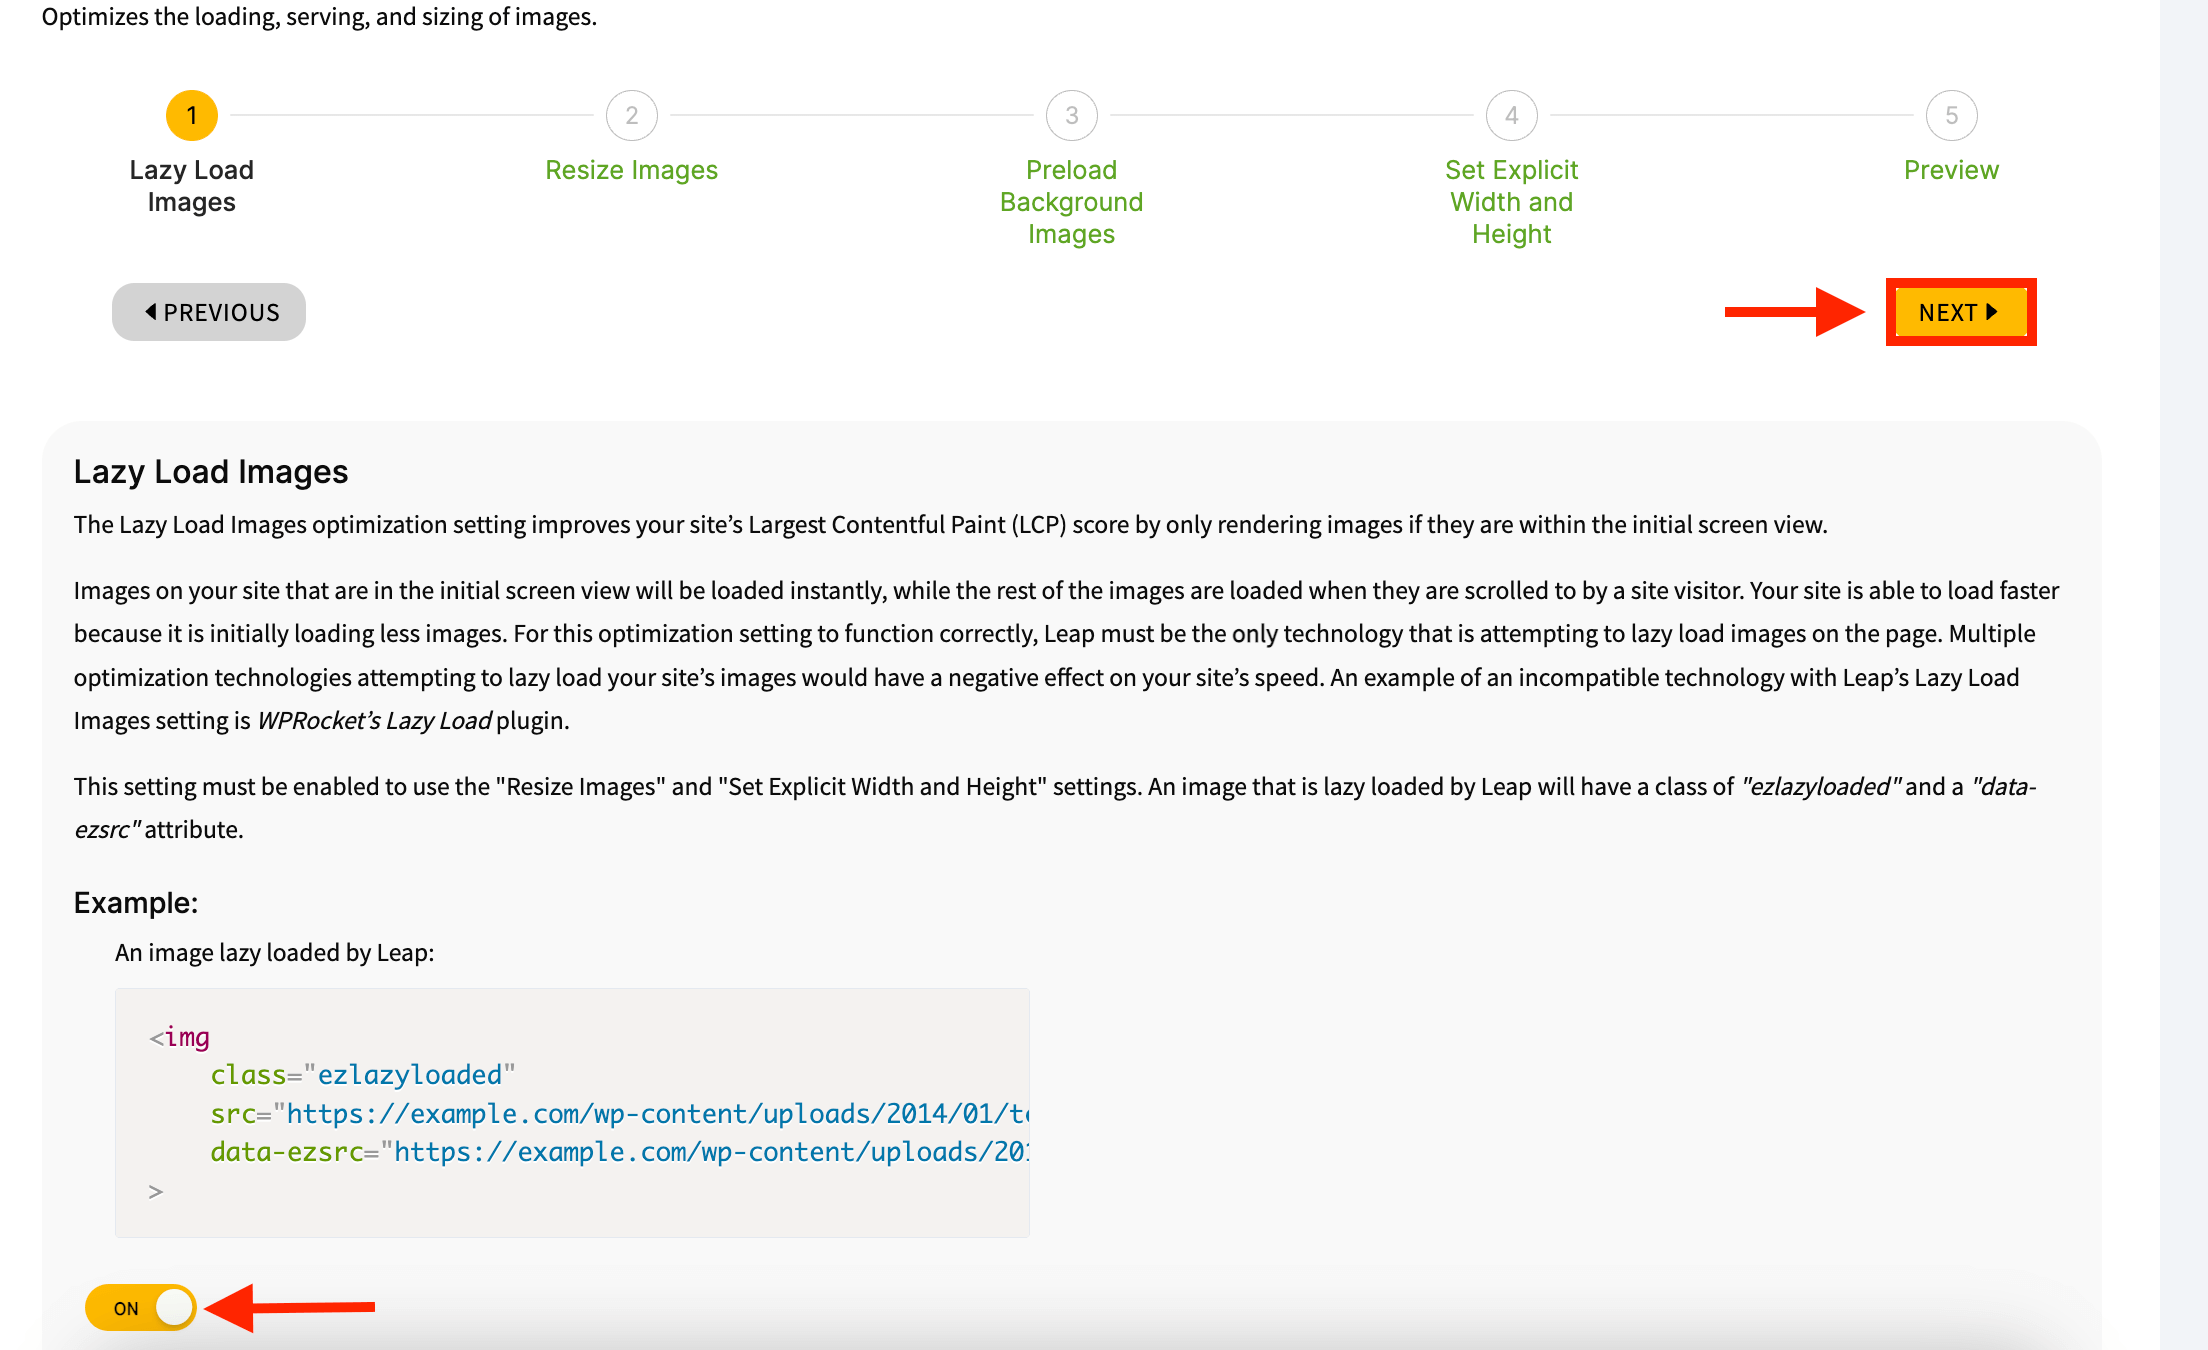Click the step 4 circle icon
Screen dimensions: 2208x1350
1512,116
